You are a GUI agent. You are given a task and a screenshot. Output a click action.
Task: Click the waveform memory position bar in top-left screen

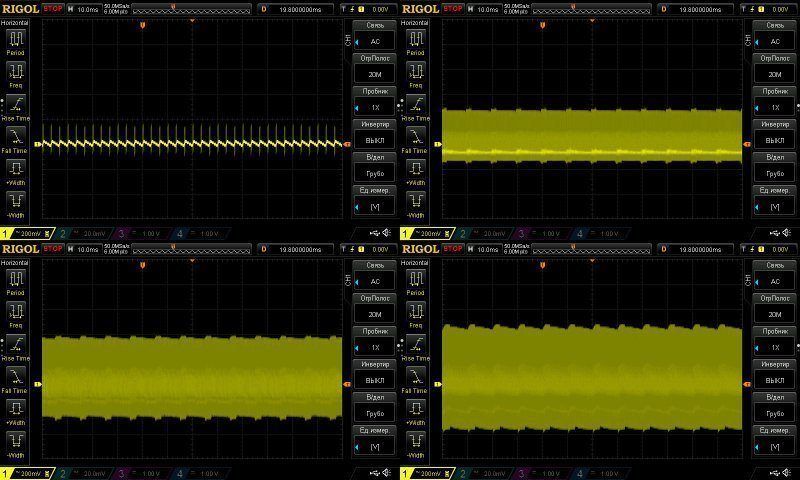point(192,9)
